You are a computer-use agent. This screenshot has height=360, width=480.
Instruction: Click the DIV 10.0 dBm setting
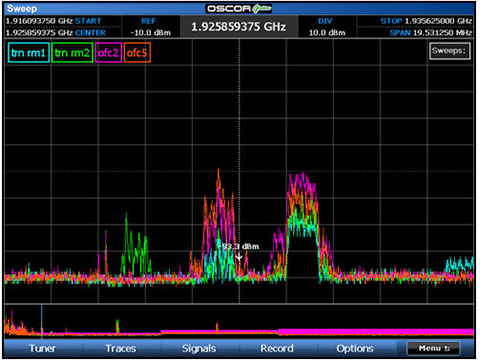(327, 27)
